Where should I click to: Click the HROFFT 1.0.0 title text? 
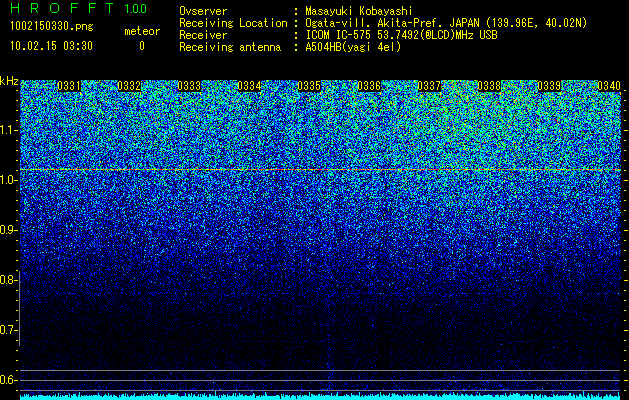click(78, 8)
